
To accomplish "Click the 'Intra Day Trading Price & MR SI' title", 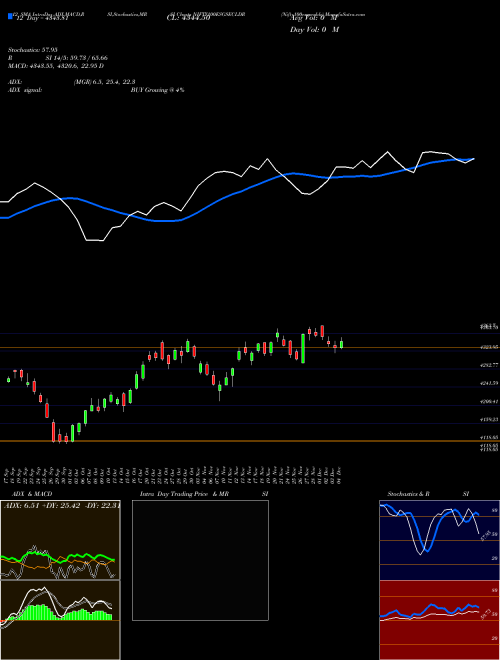I will pos(204,494).
